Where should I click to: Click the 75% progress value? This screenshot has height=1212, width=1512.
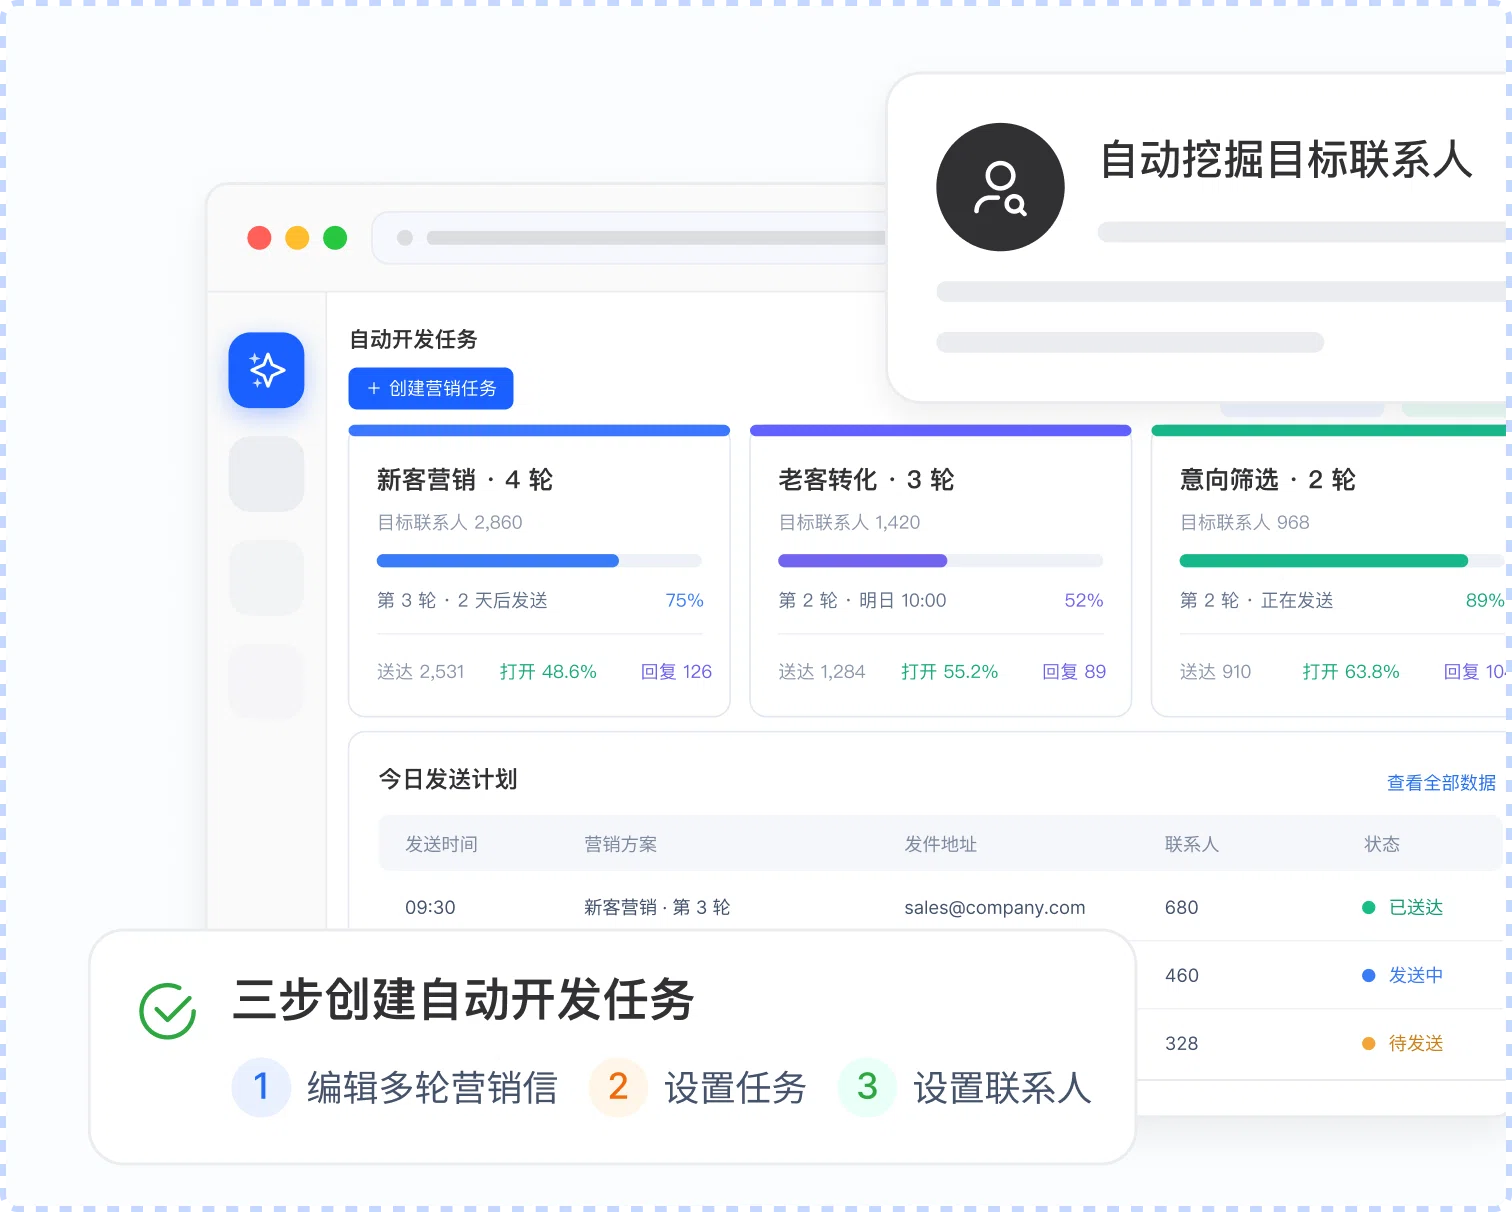[685, 601]
